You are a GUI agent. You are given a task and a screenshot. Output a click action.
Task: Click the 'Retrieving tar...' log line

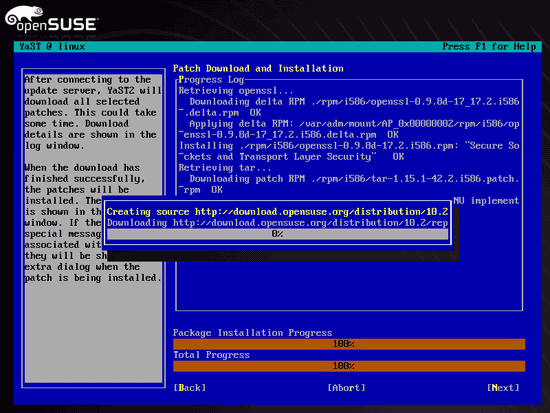click(x=225, y=168)
